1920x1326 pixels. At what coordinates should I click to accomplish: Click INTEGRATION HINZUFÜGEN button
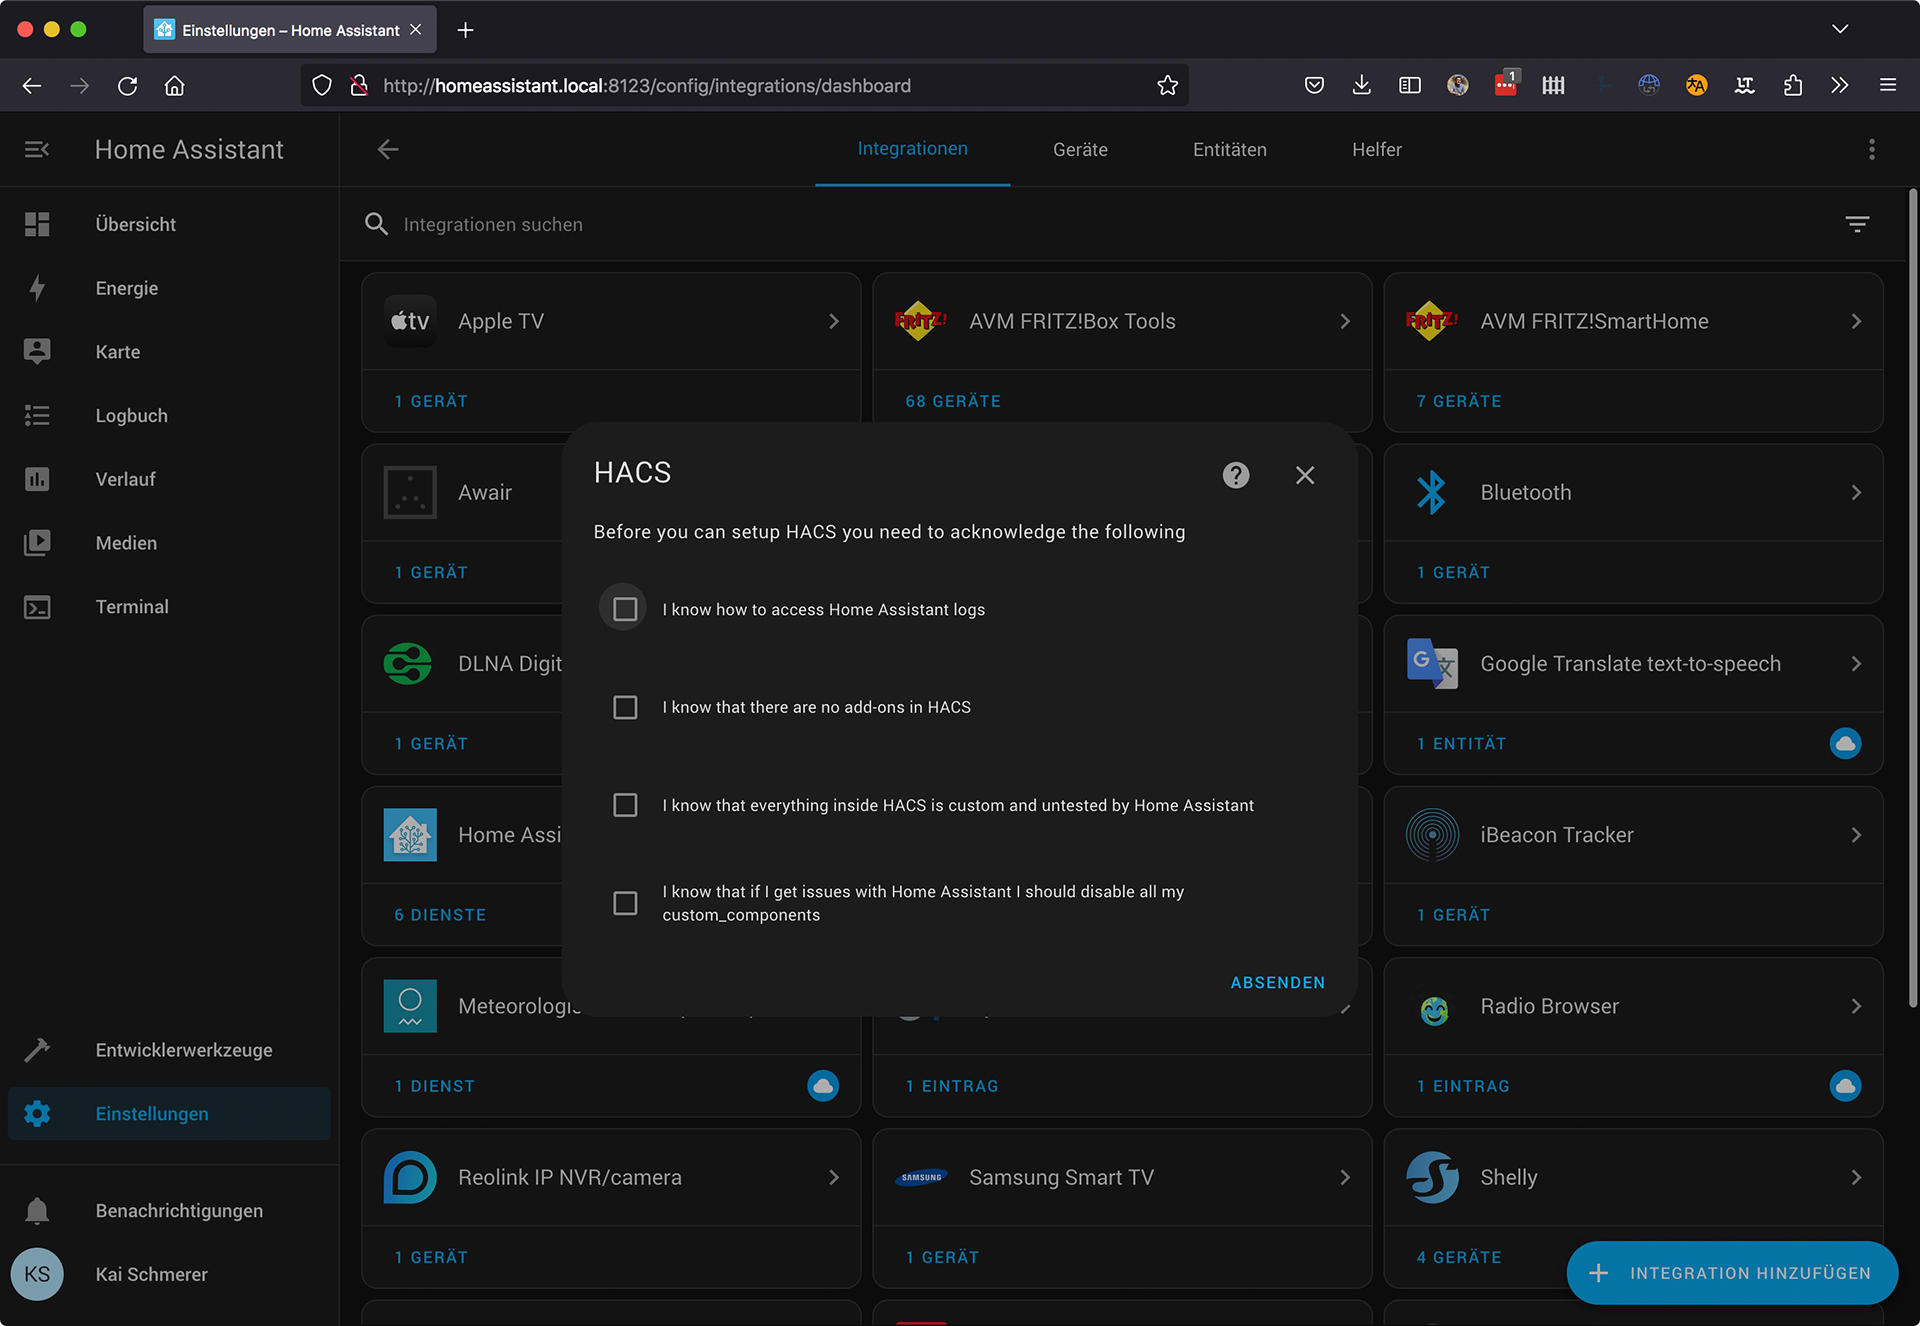(1732, 1273)
